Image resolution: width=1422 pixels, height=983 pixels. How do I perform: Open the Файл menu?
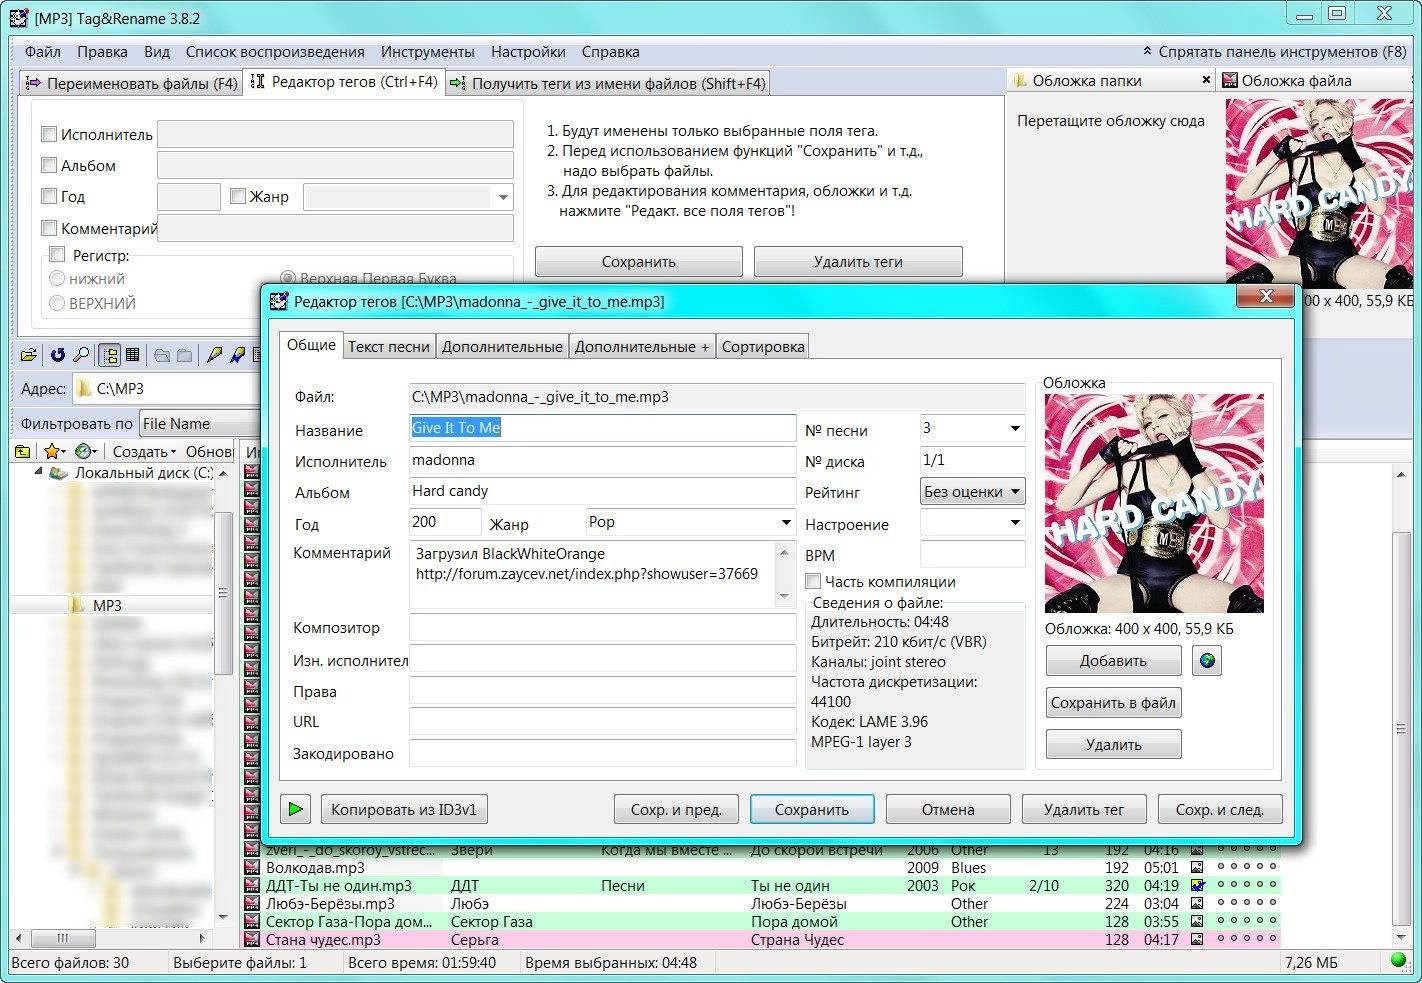pyautogui.click(x=43, y=52)
